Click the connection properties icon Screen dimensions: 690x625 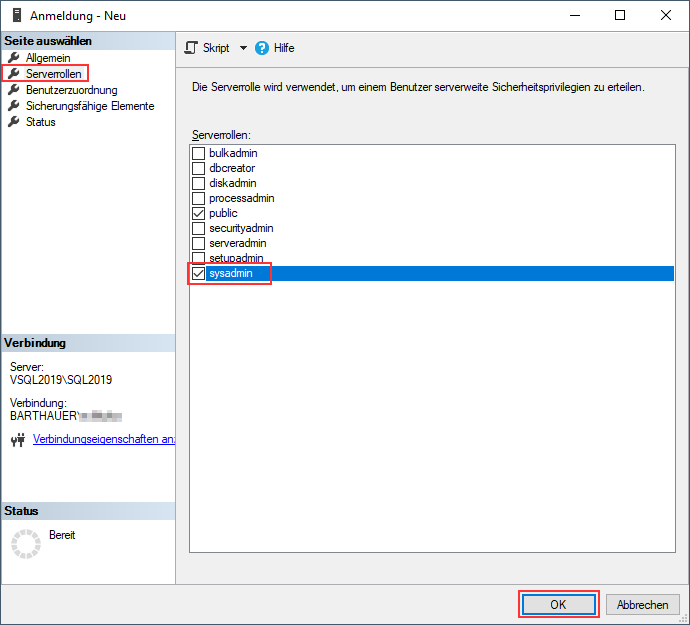tap(17, 439)
